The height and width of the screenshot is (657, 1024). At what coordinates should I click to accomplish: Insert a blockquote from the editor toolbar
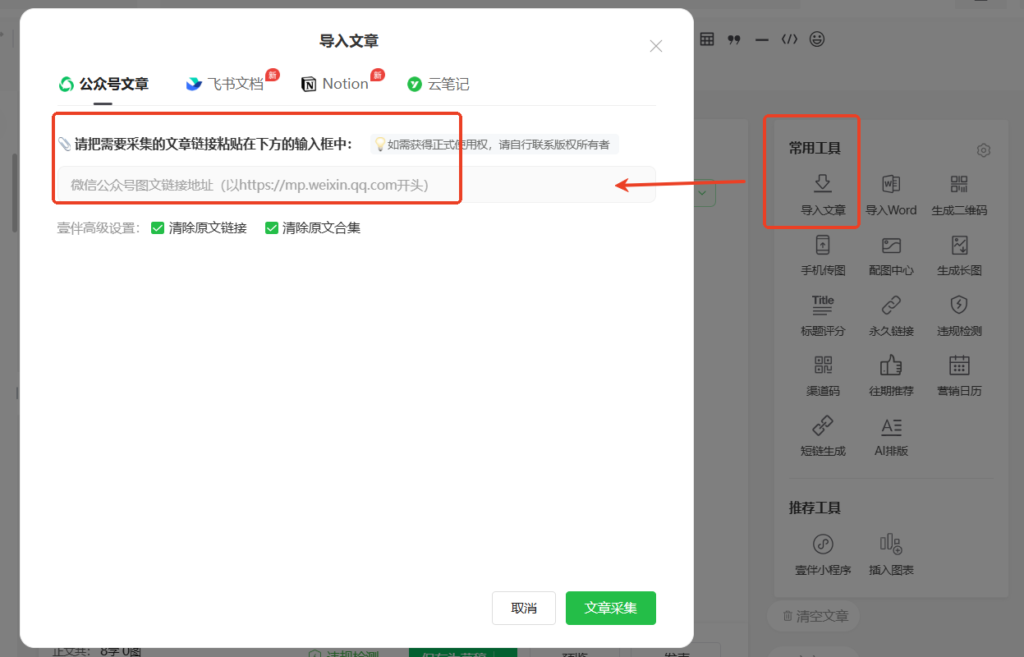pos(734,40)
